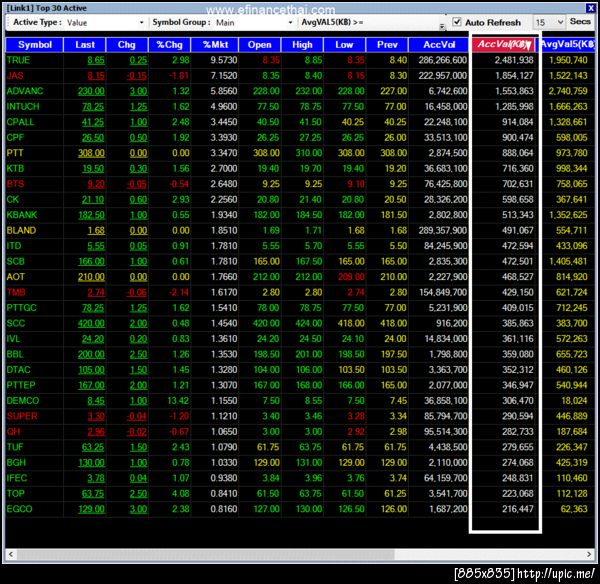The height and width of the screenshot is (584, 600).
Task: Select the IVL symbol
Action: coord(13,339)
